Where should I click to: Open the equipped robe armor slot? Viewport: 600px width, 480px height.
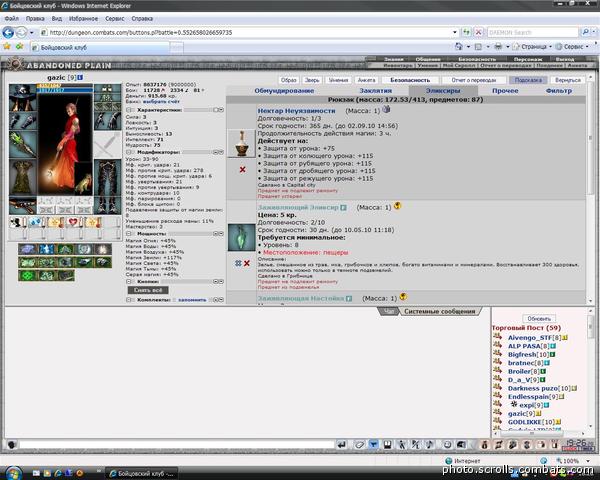(23, 177)
